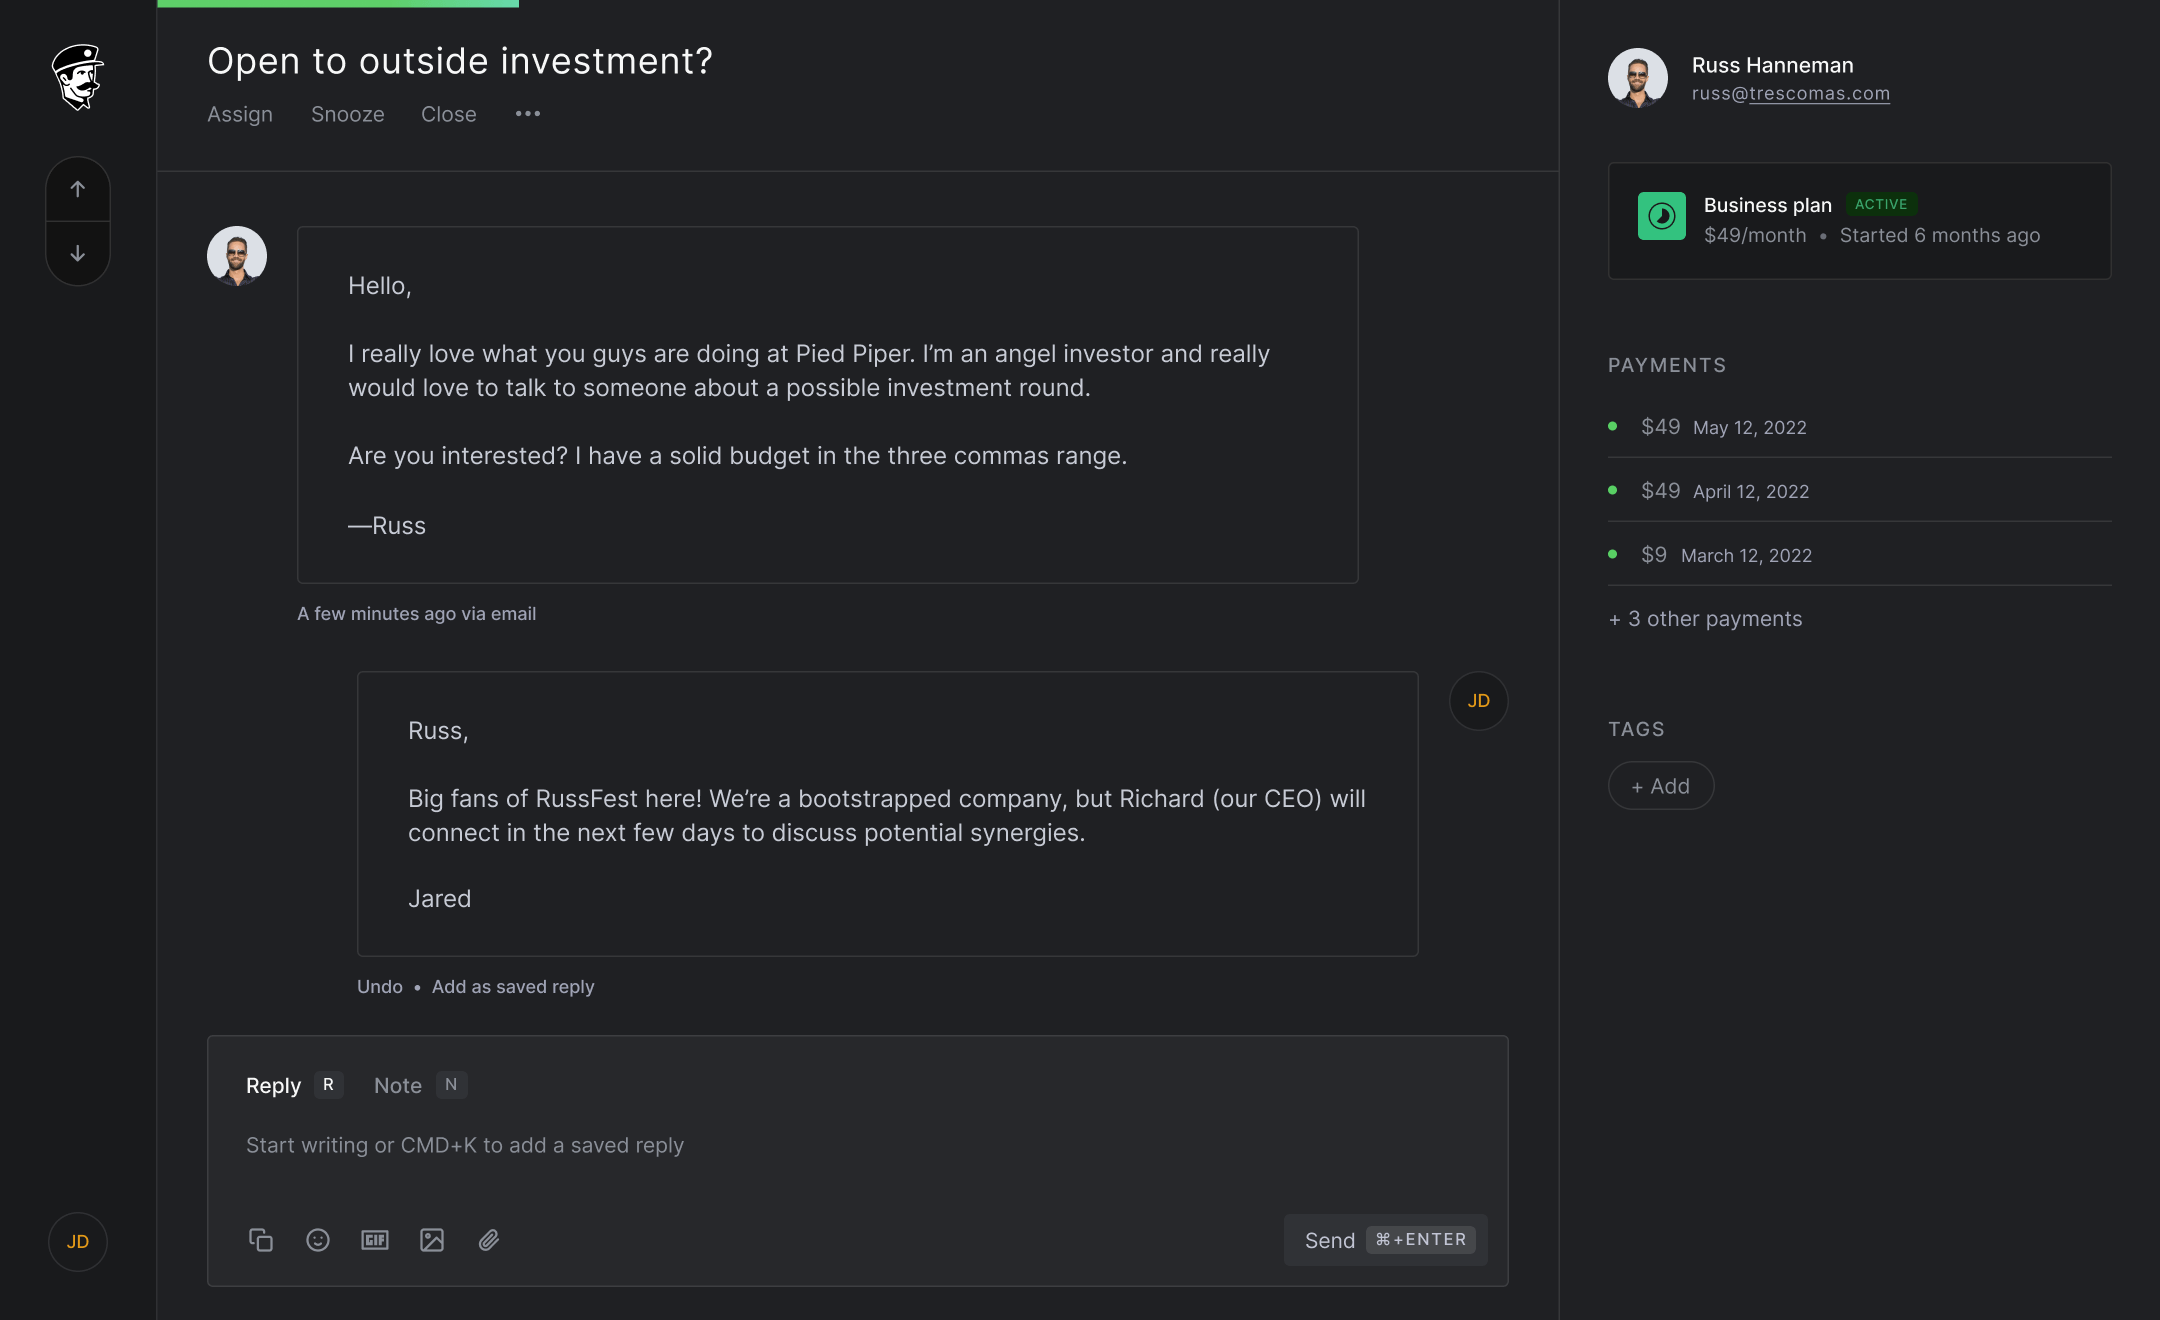Open the three-dot more actions menu
The width and height of the screenshot is (2160, 1320).
coord(528,114)
